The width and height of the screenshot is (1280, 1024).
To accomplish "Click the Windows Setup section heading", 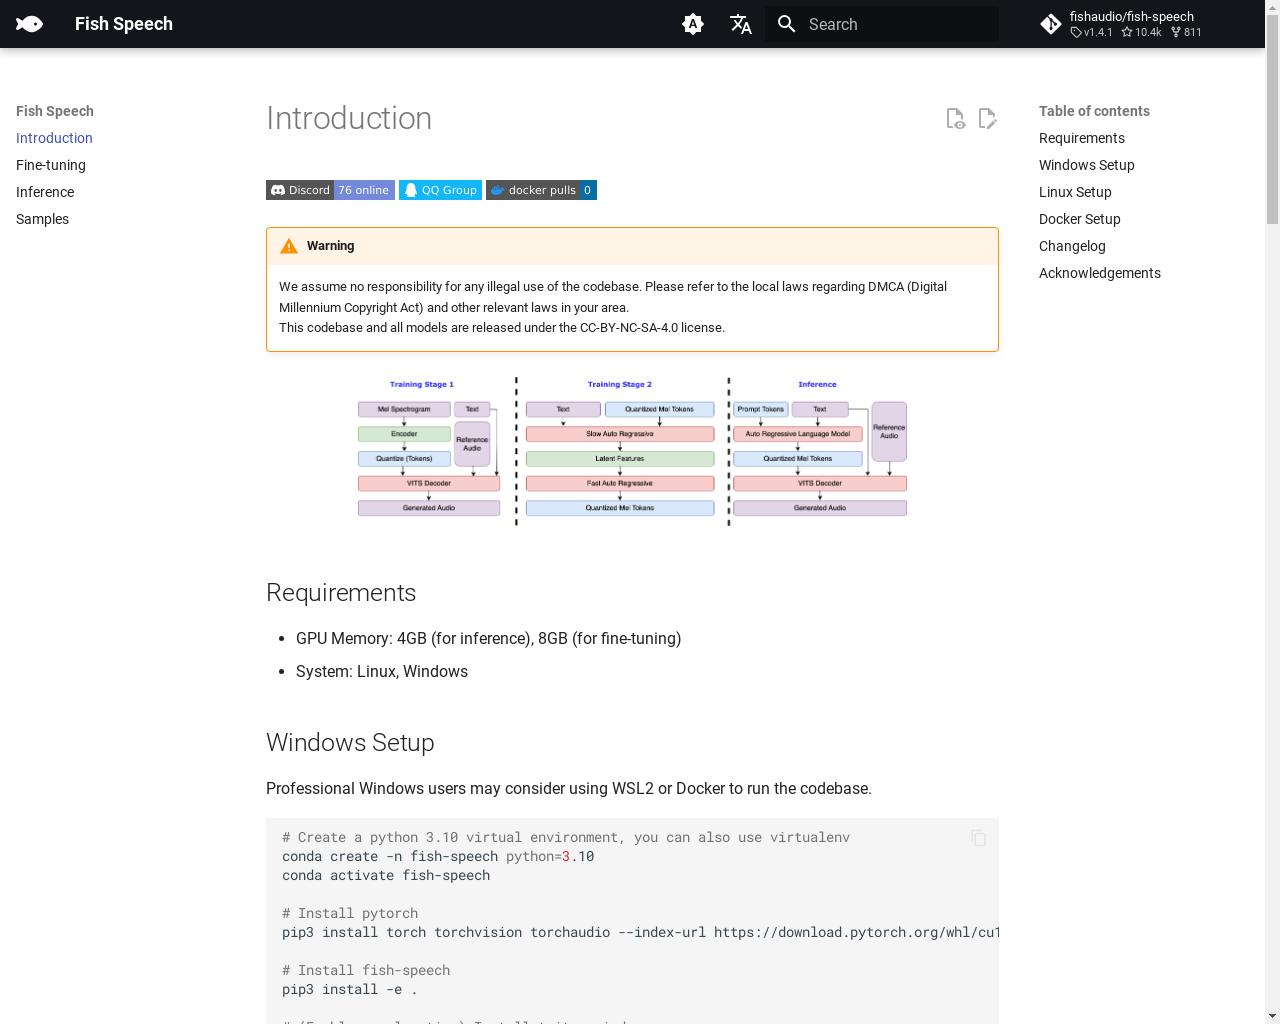I will click(x=350, y=743).
